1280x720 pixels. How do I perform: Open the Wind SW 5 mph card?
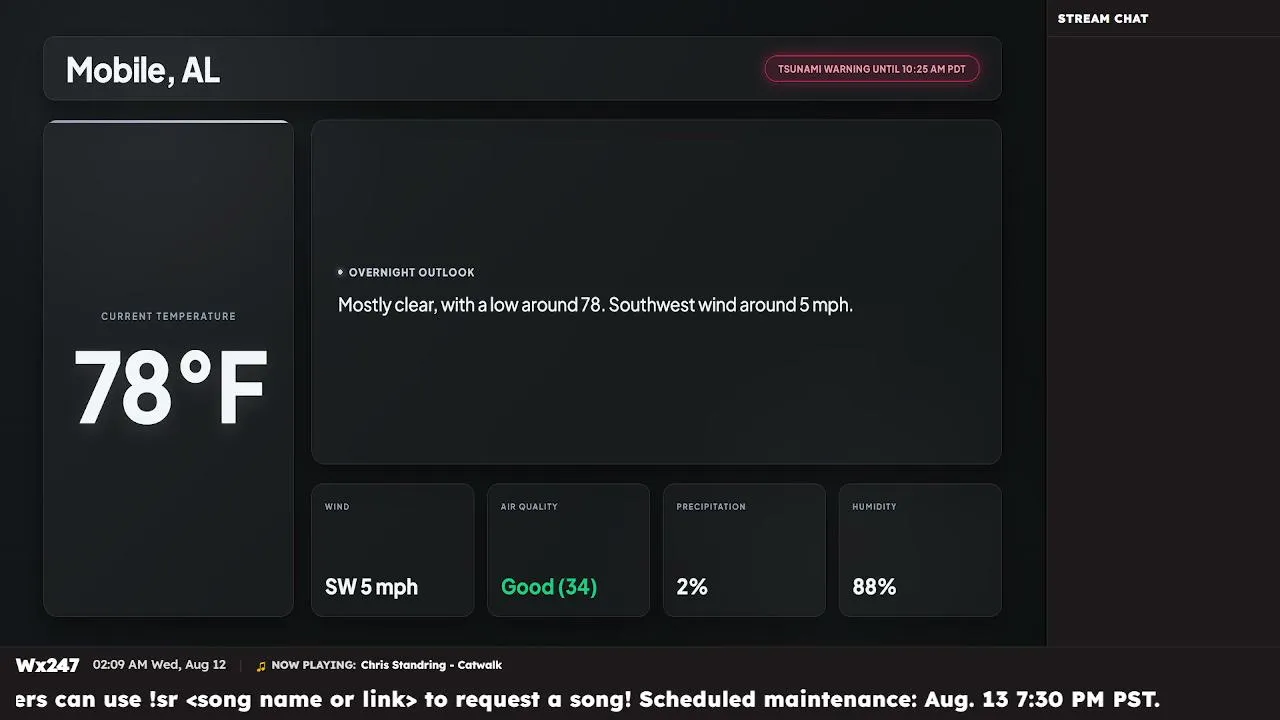click(x=393, y=550)
